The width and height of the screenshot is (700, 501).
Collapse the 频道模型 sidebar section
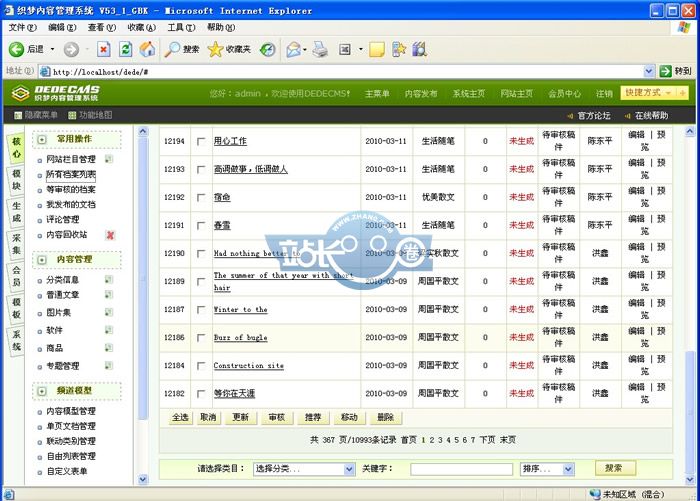point(42,391)
